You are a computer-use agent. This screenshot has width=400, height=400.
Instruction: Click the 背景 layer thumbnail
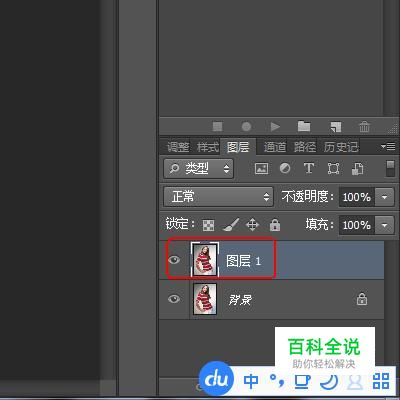coord(205,299)
